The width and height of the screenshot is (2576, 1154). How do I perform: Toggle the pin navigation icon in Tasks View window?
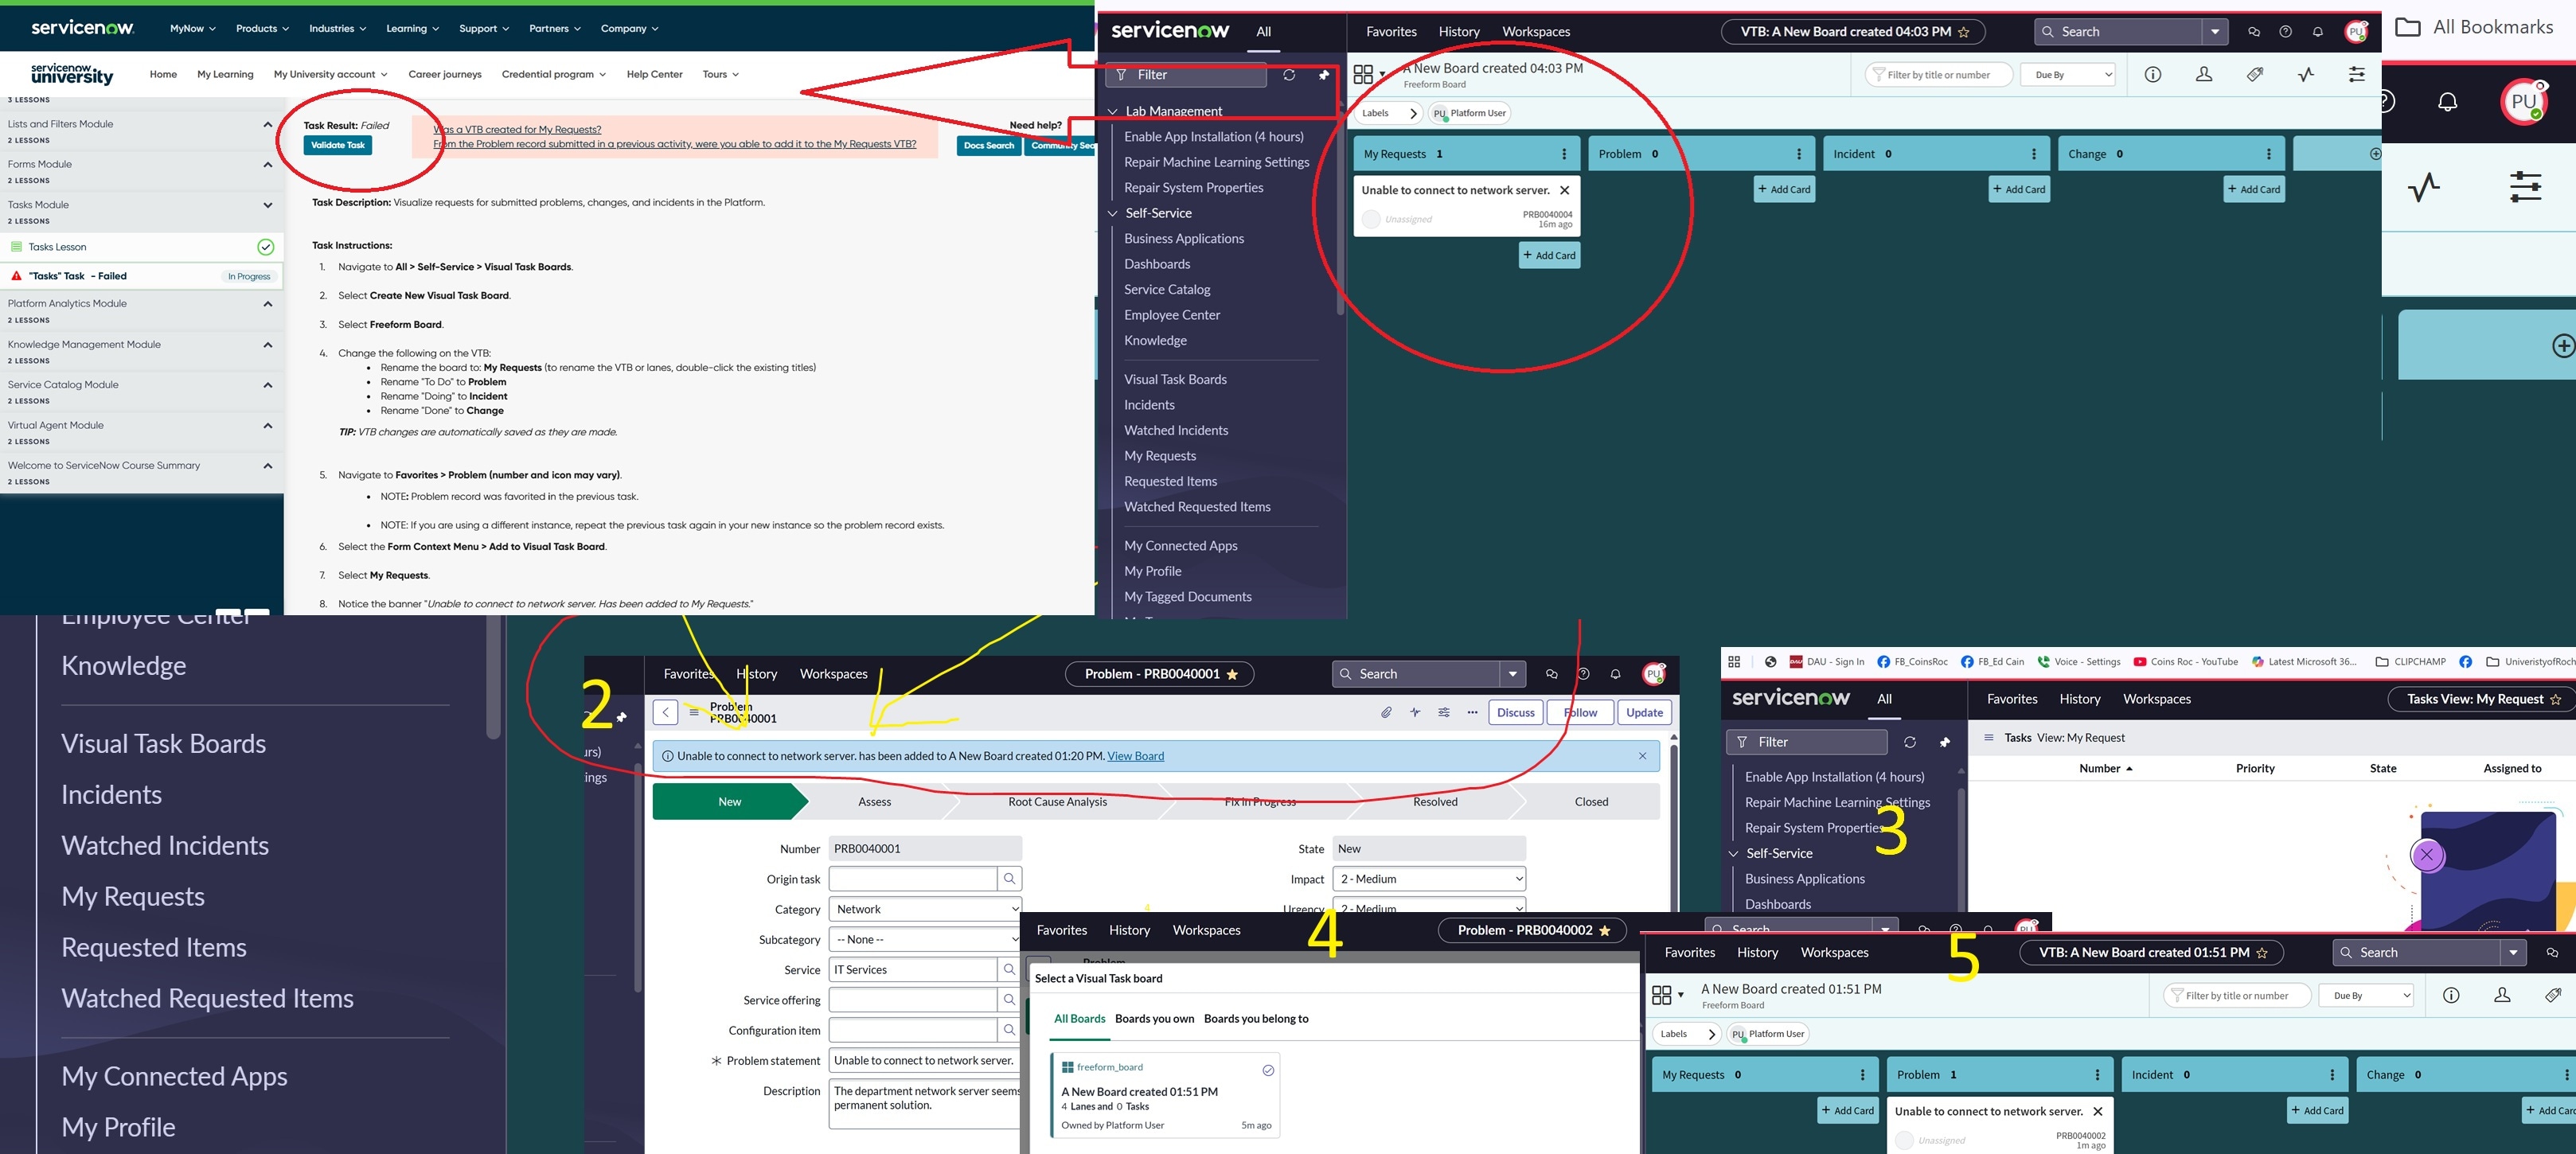(x=1944, y=742)
